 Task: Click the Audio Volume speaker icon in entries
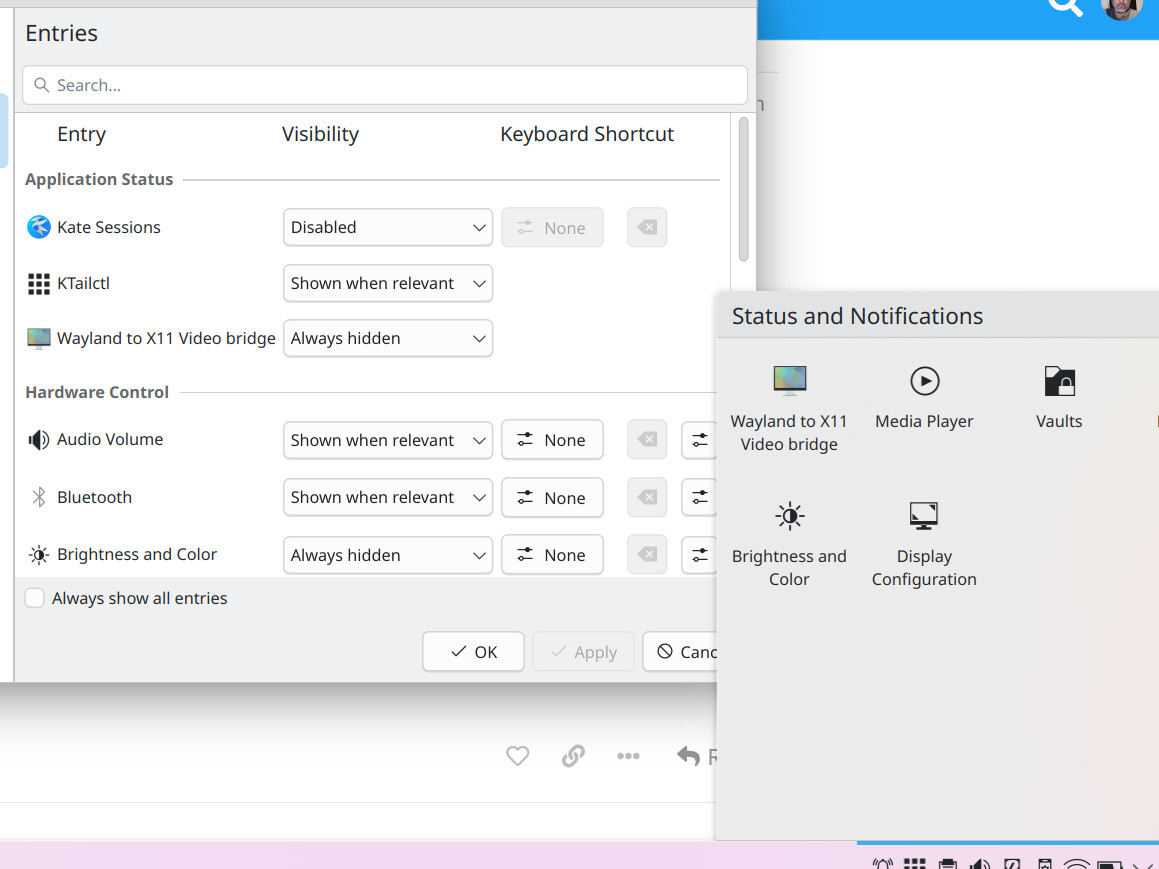click(38, 440)
